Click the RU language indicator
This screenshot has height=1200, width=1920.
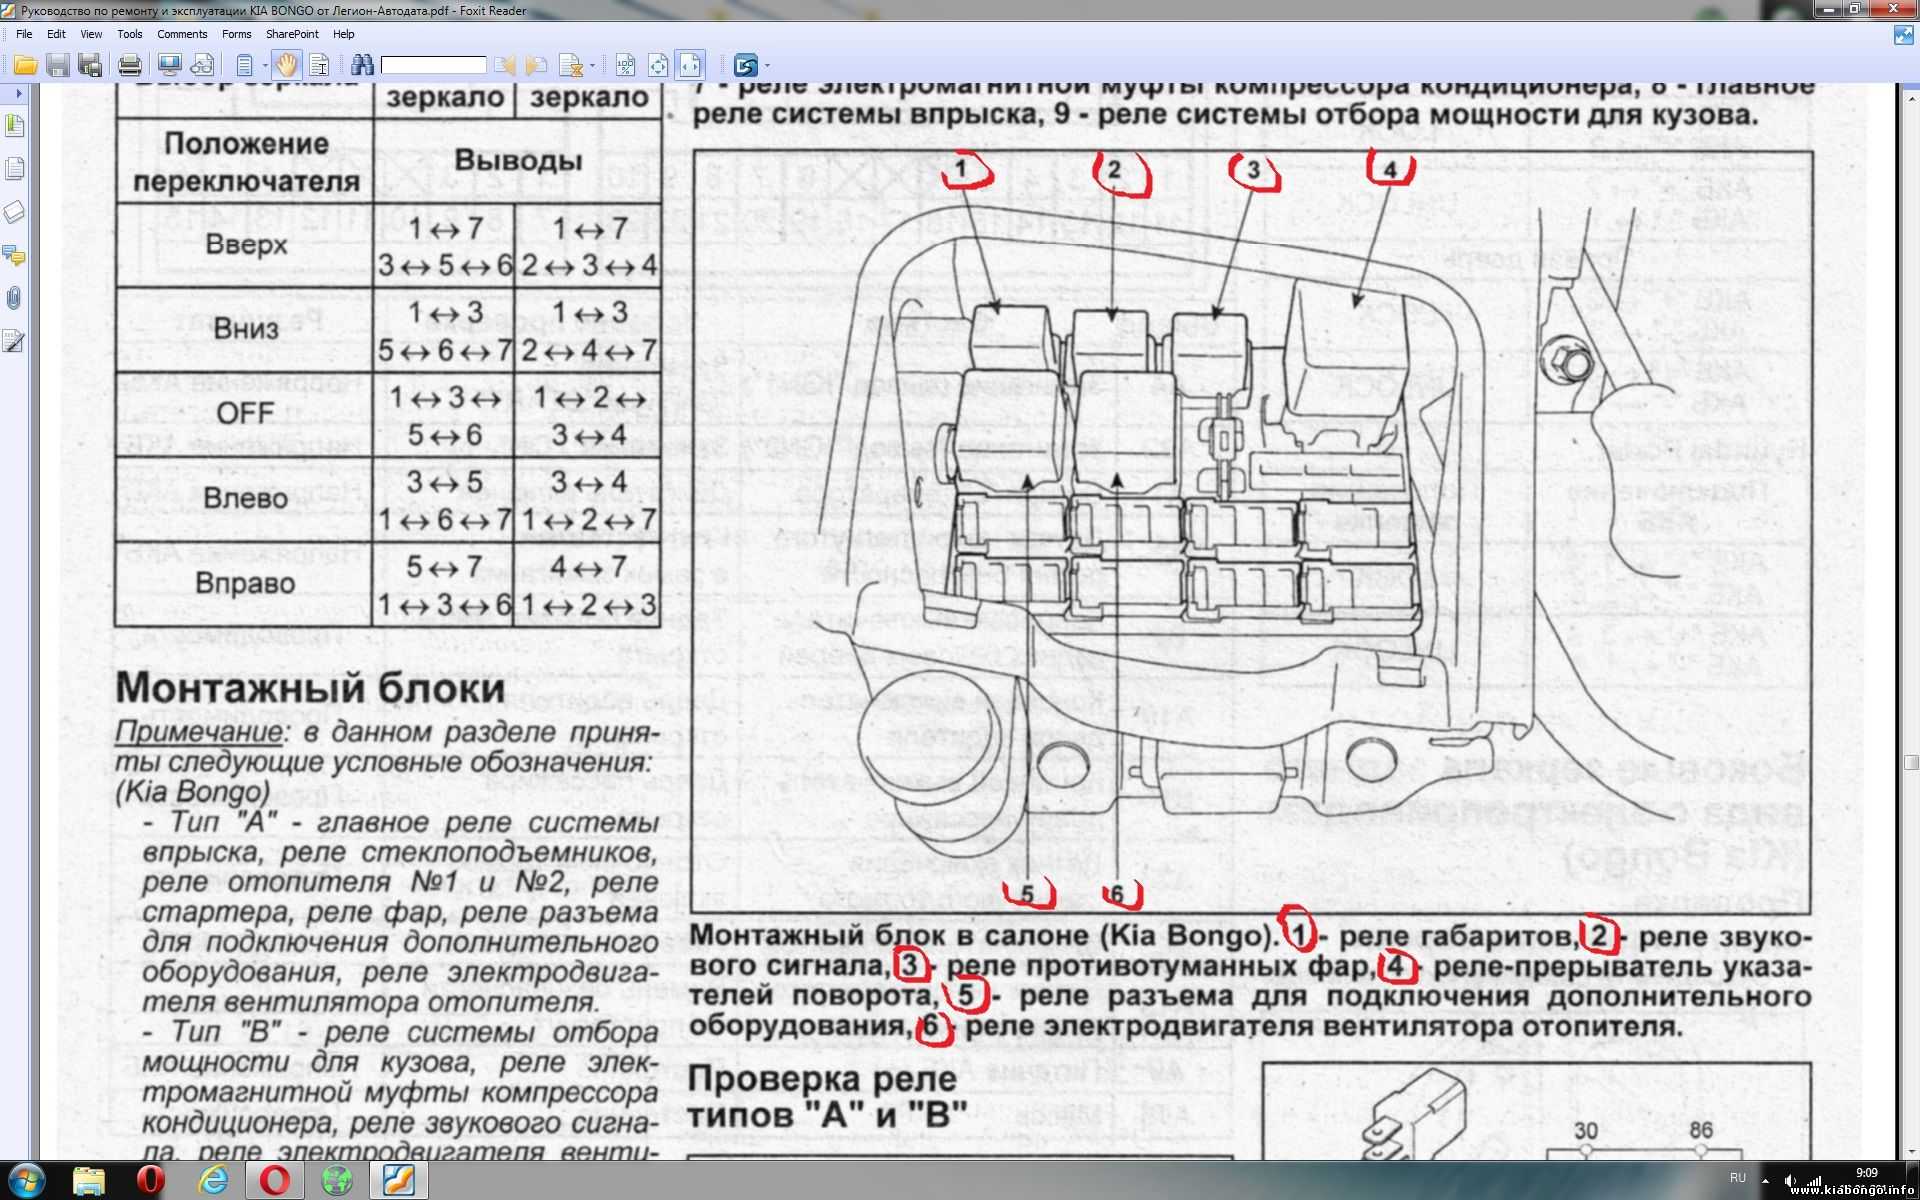[1738, 1178]
